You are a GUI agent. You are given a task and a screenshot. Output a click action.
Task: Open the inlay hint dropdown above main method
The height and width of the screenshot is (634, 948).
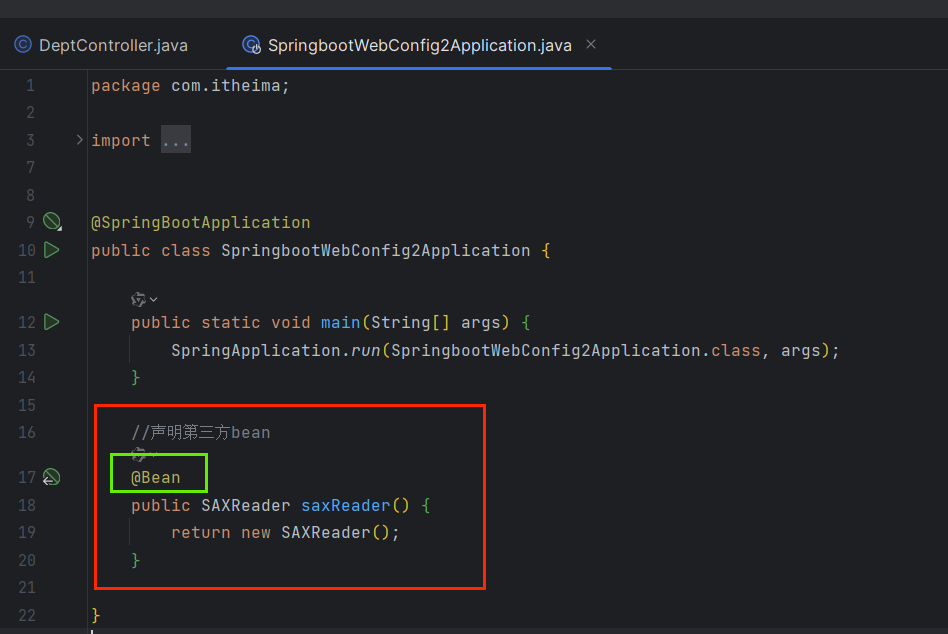click(144, 299)
